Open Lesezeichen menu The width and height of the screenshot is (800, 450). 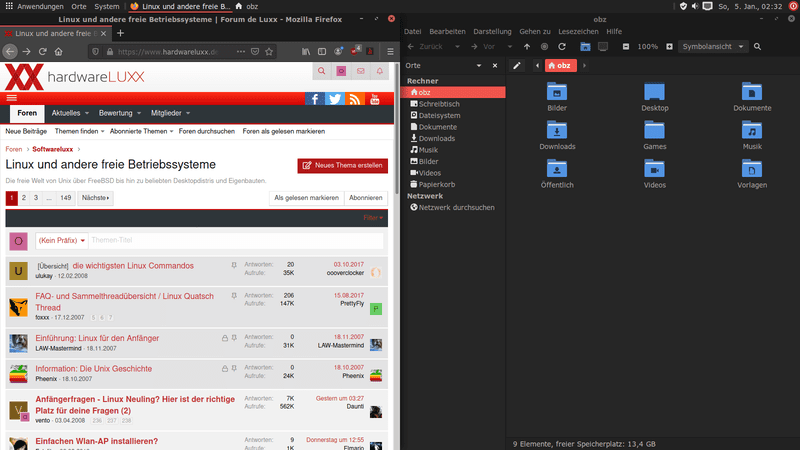pos(578,32)
